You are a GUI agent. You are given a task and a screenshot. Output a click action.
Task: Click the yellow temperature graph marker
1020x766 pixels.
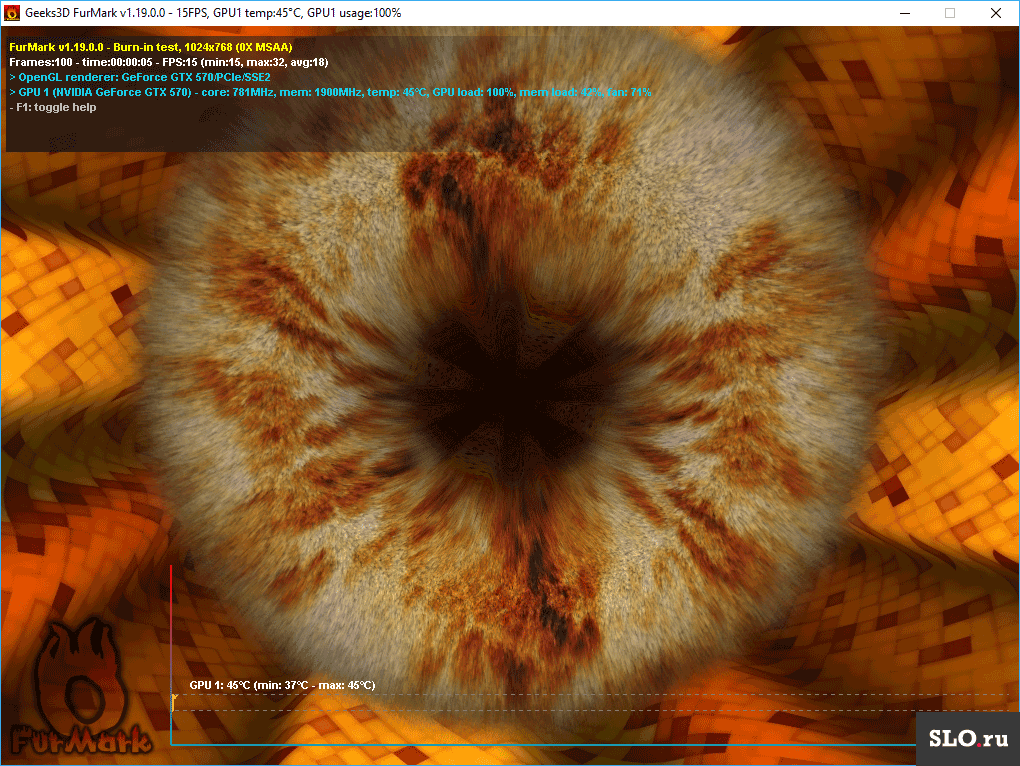174,701
